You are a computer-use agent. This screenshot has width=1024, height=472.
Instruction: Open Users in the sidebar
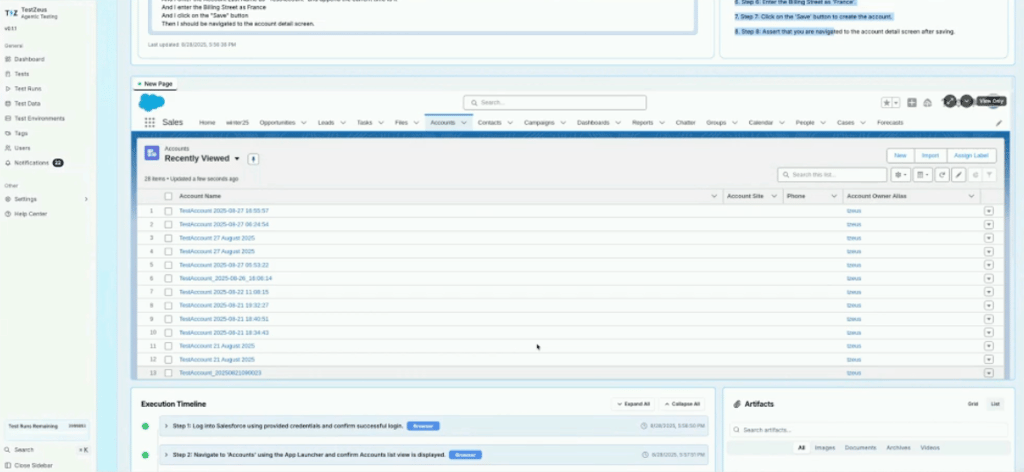click(x=22, y=148)
